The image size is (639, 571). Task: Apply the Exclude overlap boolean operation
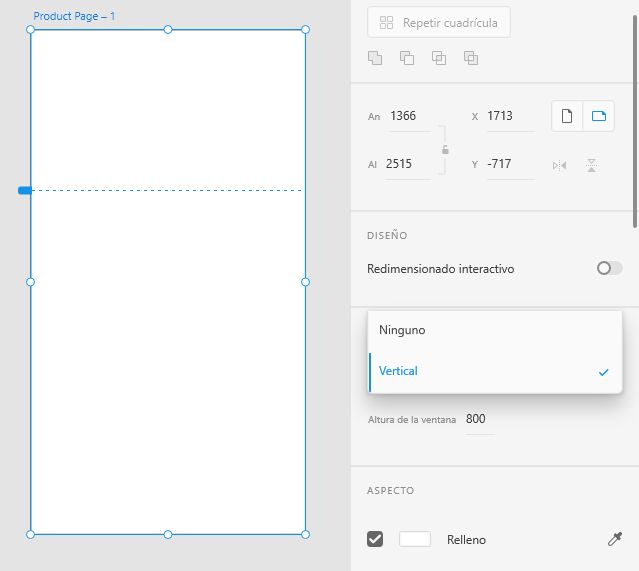471,58
